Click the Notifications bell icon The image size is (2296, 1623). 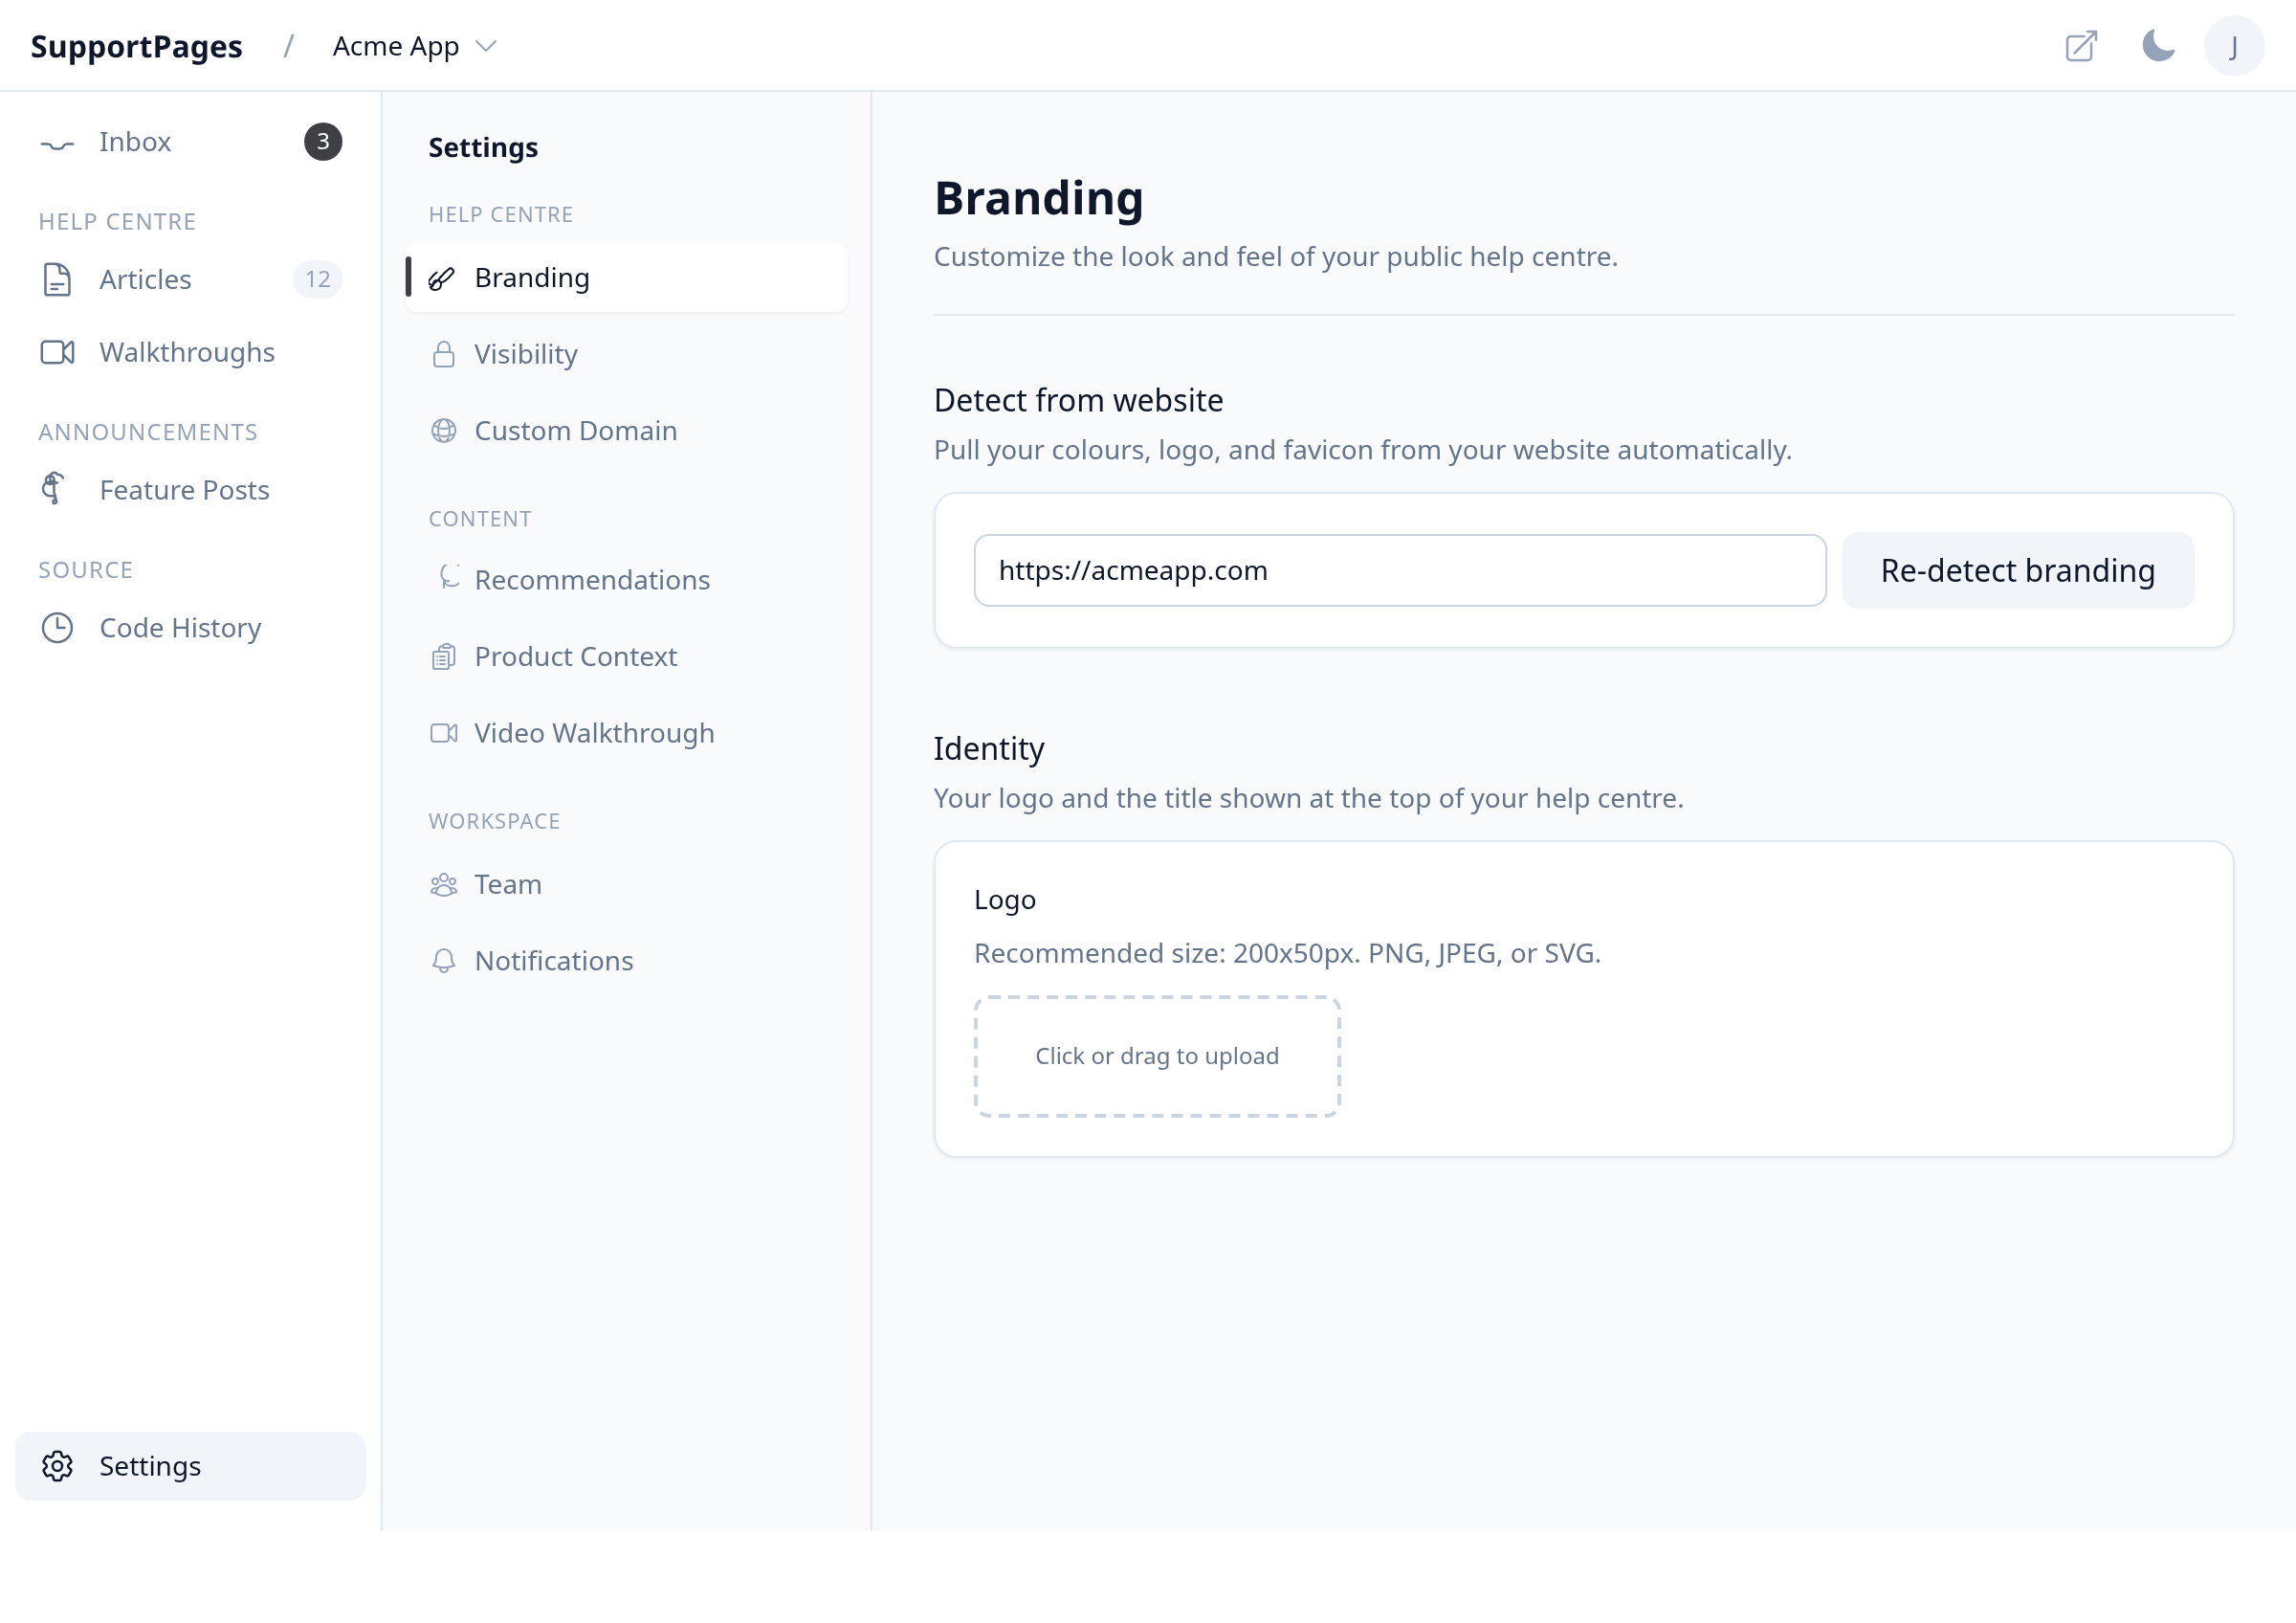(444, 961)
